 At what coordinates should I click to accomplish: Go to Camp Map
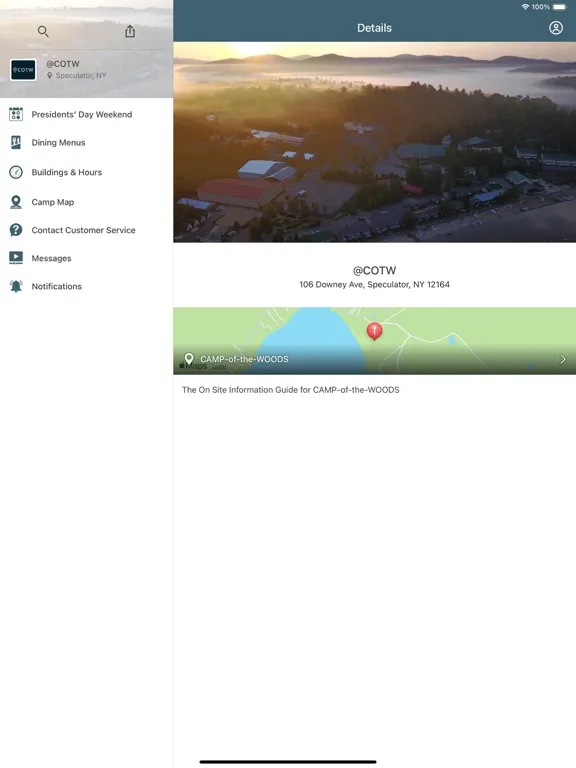pos(86,202)
